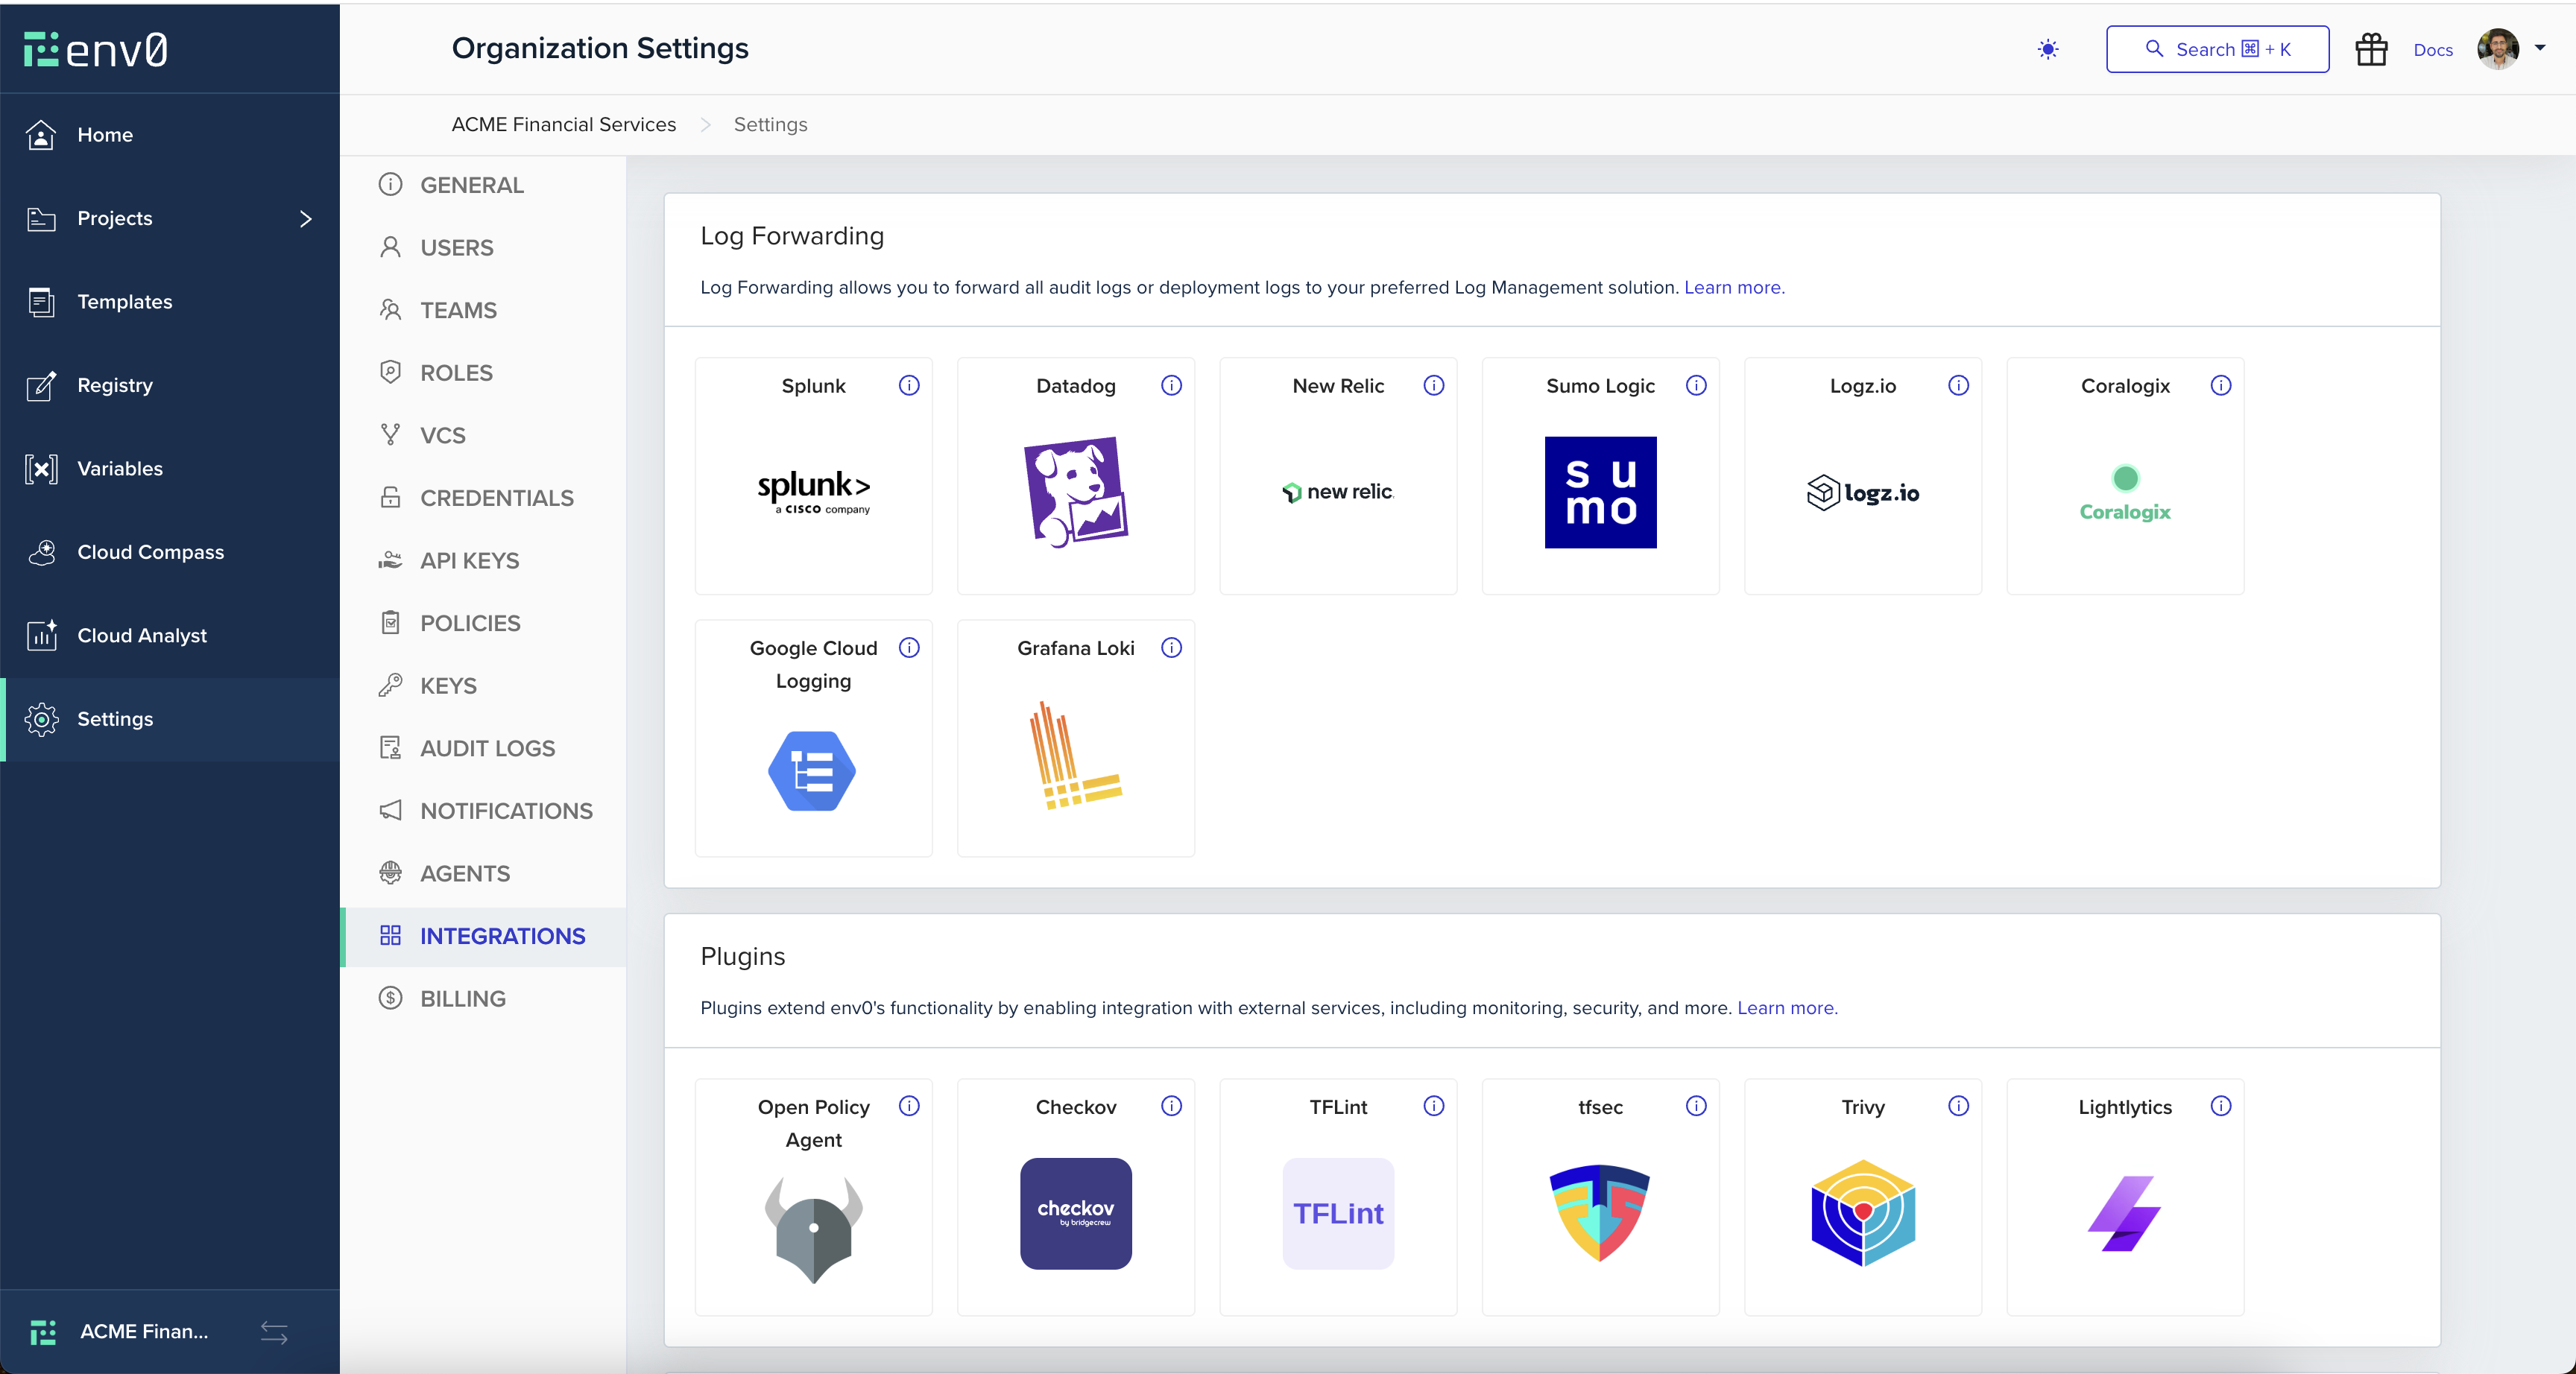Go to AUDIT LOGS settings section
This screenshot has height=1374, width=2576.
click(487, 747)
